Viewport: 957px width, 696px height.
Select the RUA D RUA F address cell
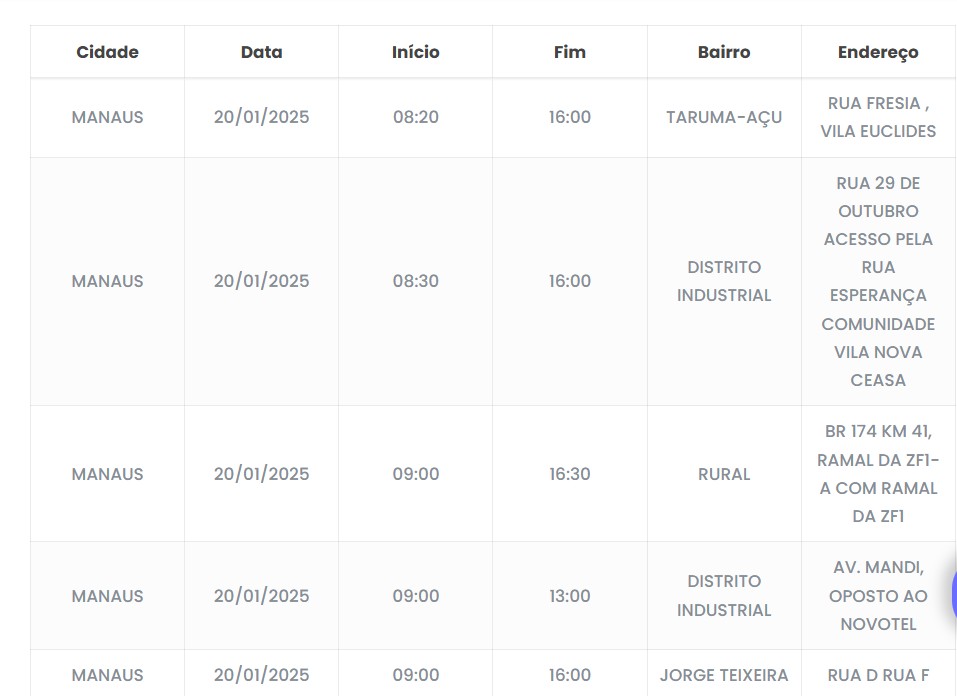tap(878, 675)
